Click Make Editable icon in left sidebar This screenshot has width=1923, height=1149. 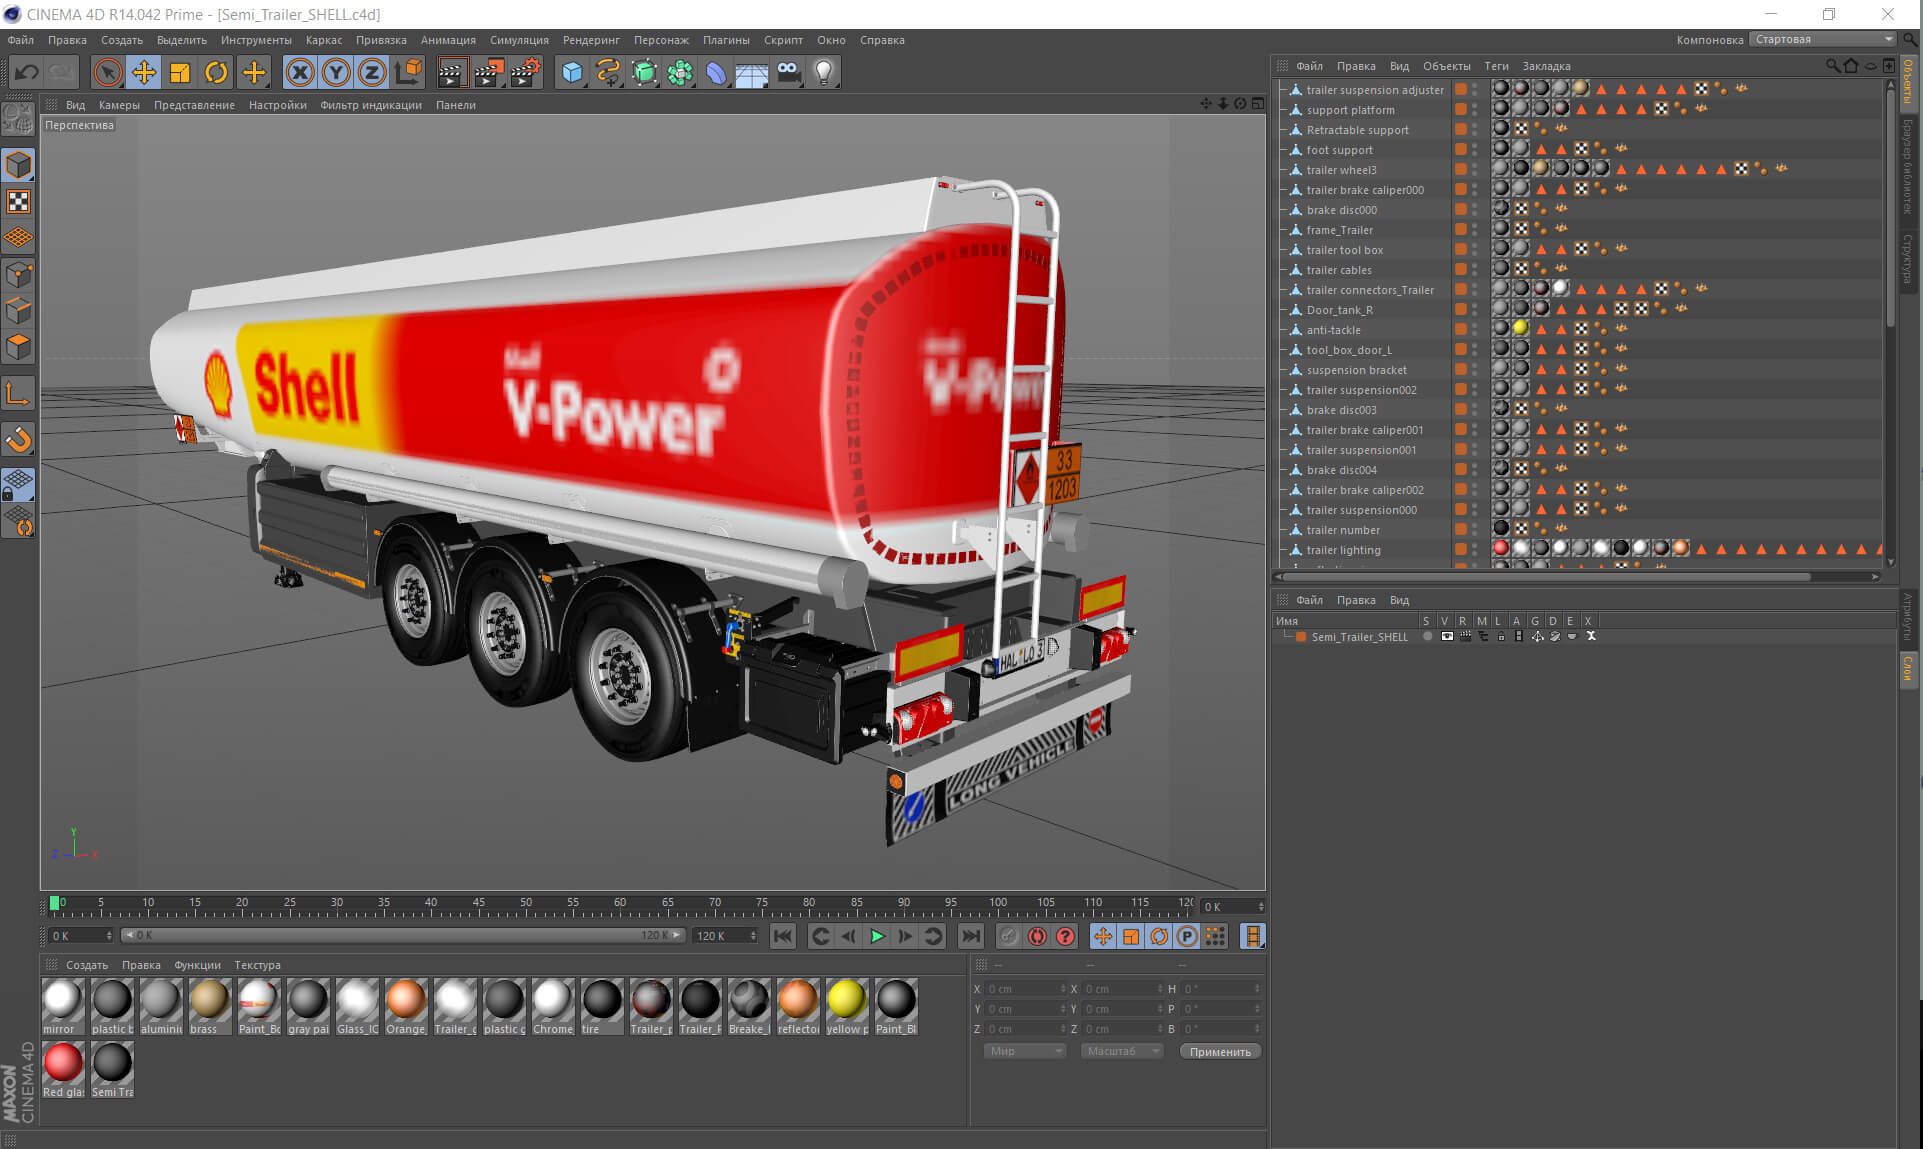[18, 120]
